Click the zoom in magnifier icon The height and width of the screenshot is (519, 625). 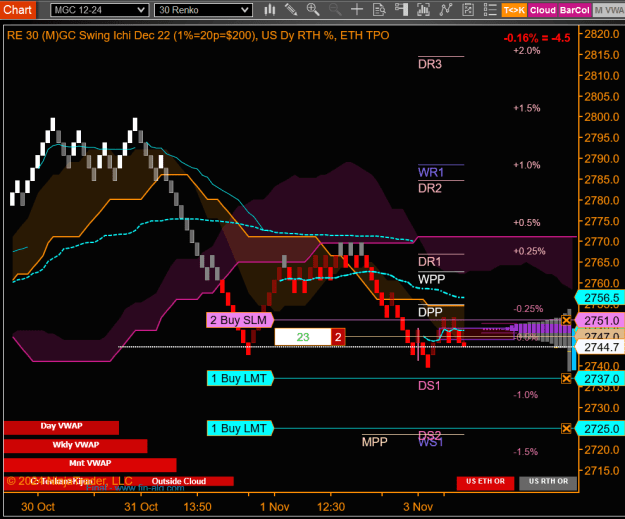pos(313,10)
